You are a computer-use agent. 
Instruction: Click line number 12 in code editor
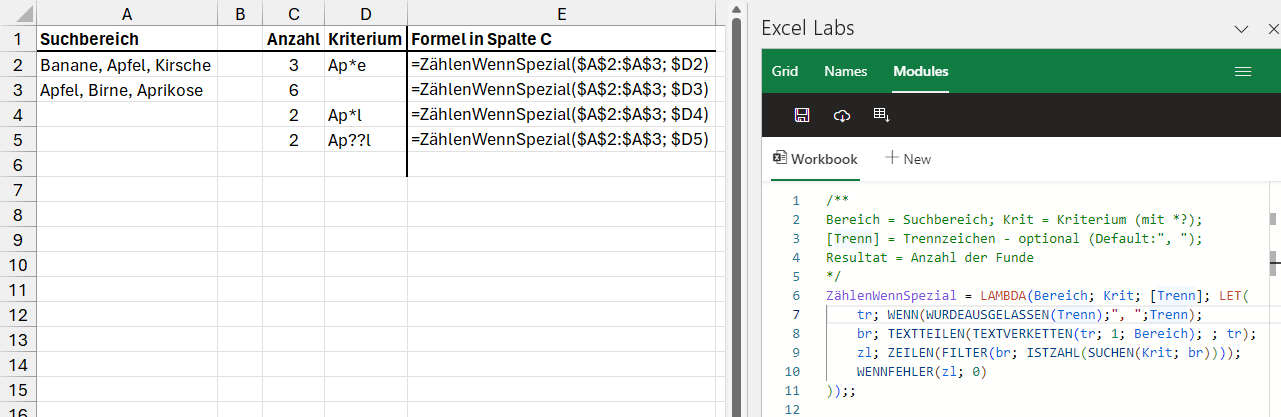795,410
